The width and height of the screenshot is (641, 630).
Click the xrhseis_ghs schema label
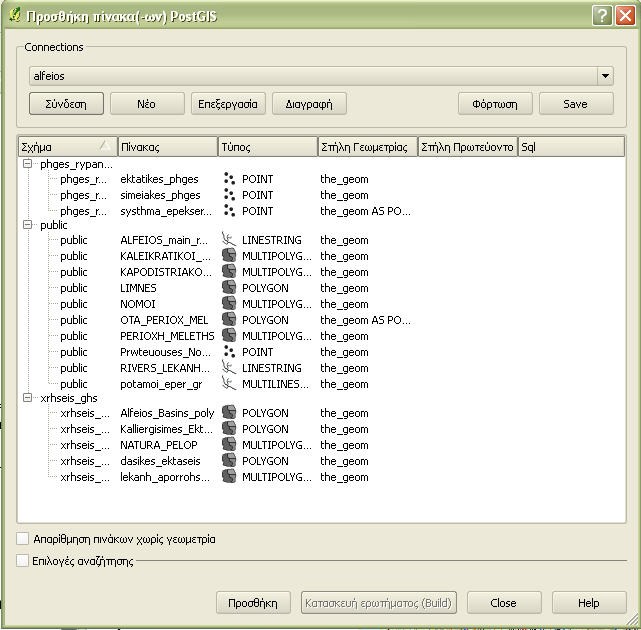[x=69, y=398]
